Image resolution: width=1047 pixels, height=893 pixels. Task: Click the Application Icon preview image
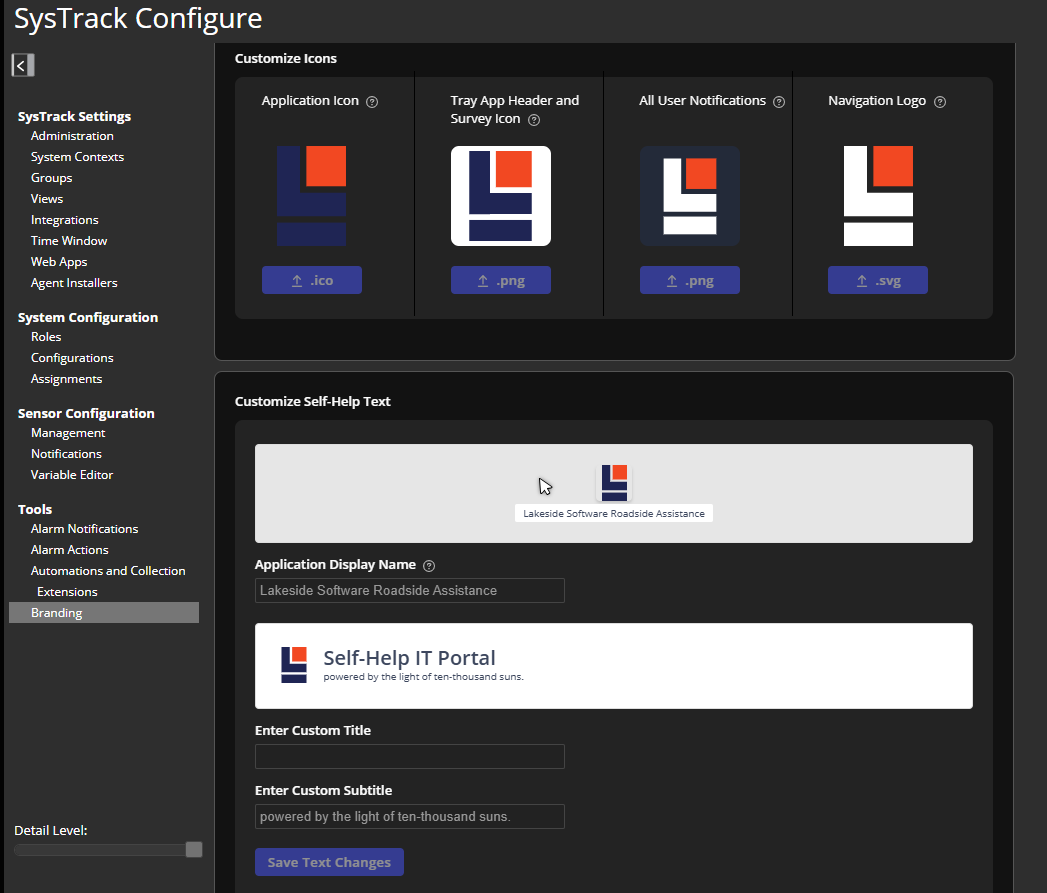[x=312, y=196]
